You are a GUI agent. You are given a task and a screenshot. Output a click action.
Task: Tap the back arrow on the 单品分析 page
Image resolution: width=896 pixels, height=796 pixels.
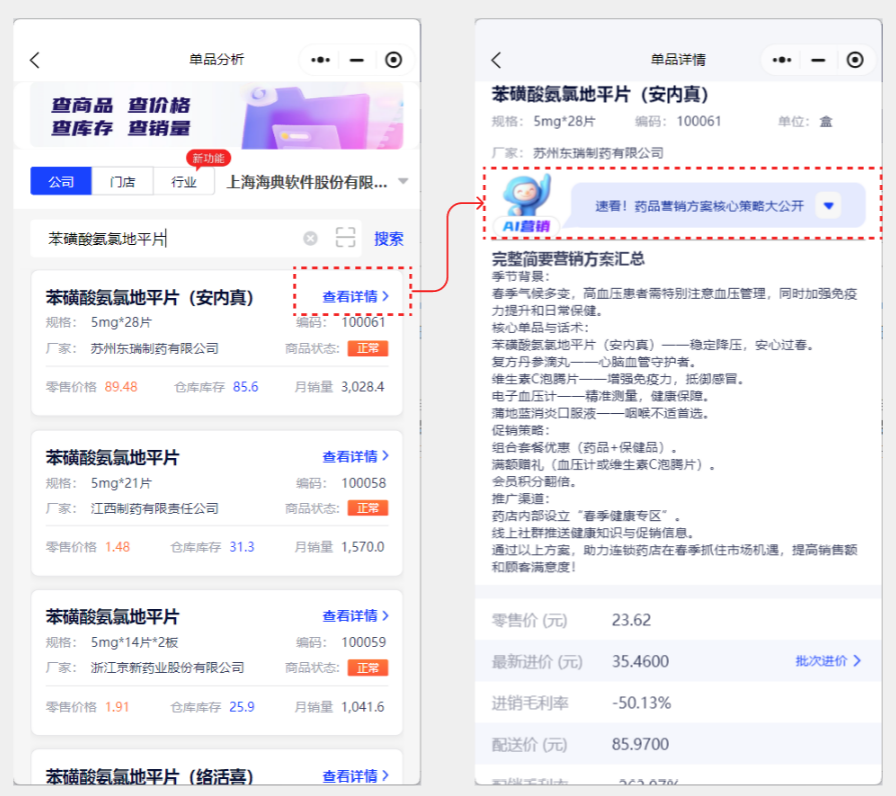(x=35, y=59)
